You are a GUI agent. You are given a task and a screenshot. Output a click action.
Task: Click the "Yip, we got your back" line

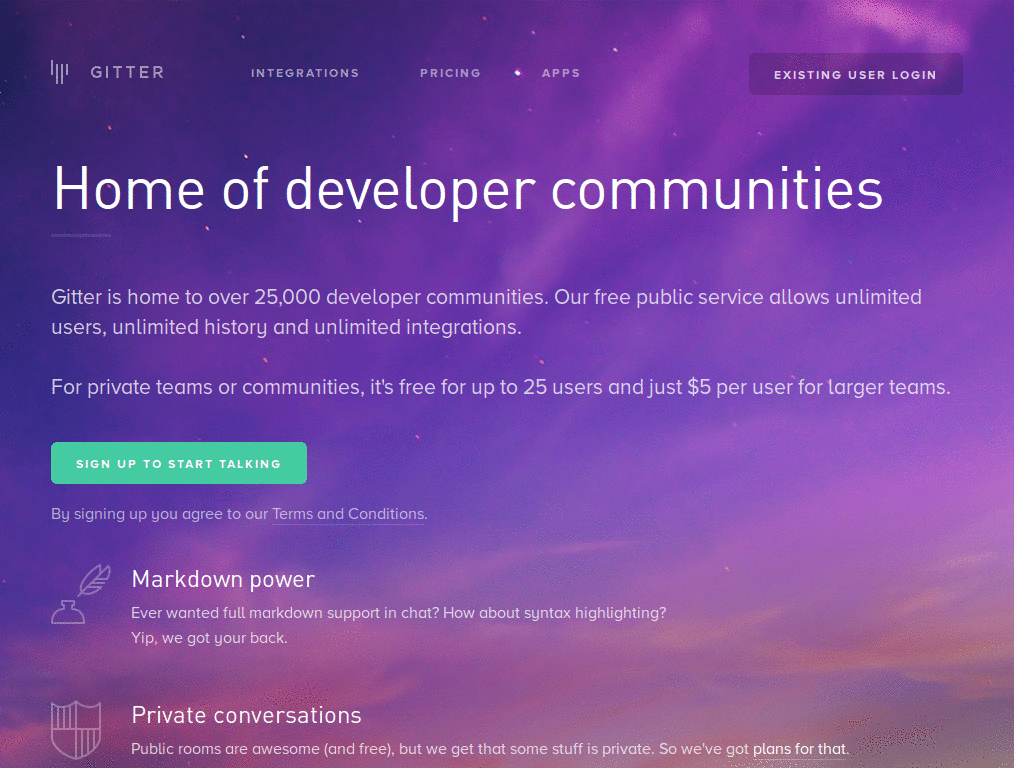pyautogui.click(x=209, y=638)
